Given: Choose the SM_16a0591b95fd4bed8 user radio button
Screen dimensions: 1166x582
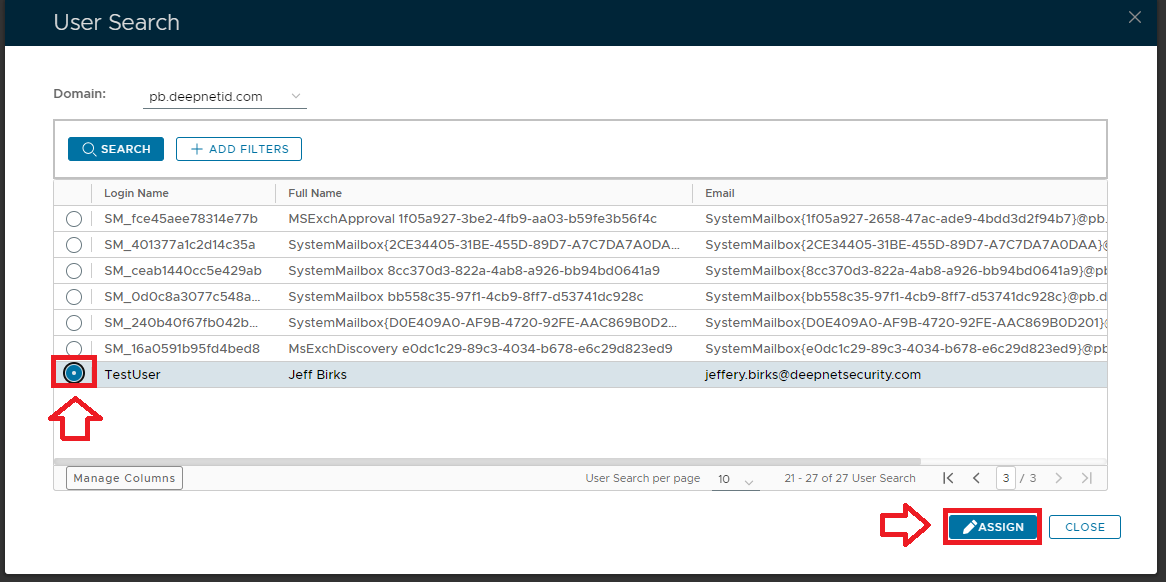Looking at the screenshot, I should coord(74,348).
